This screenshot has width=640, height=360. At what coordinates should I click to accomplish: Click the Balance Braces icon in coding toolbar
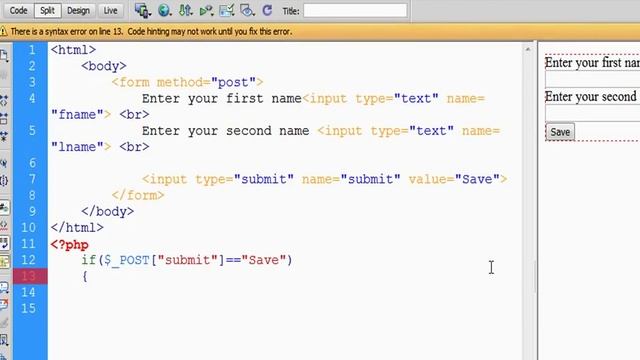click(4, 180)
